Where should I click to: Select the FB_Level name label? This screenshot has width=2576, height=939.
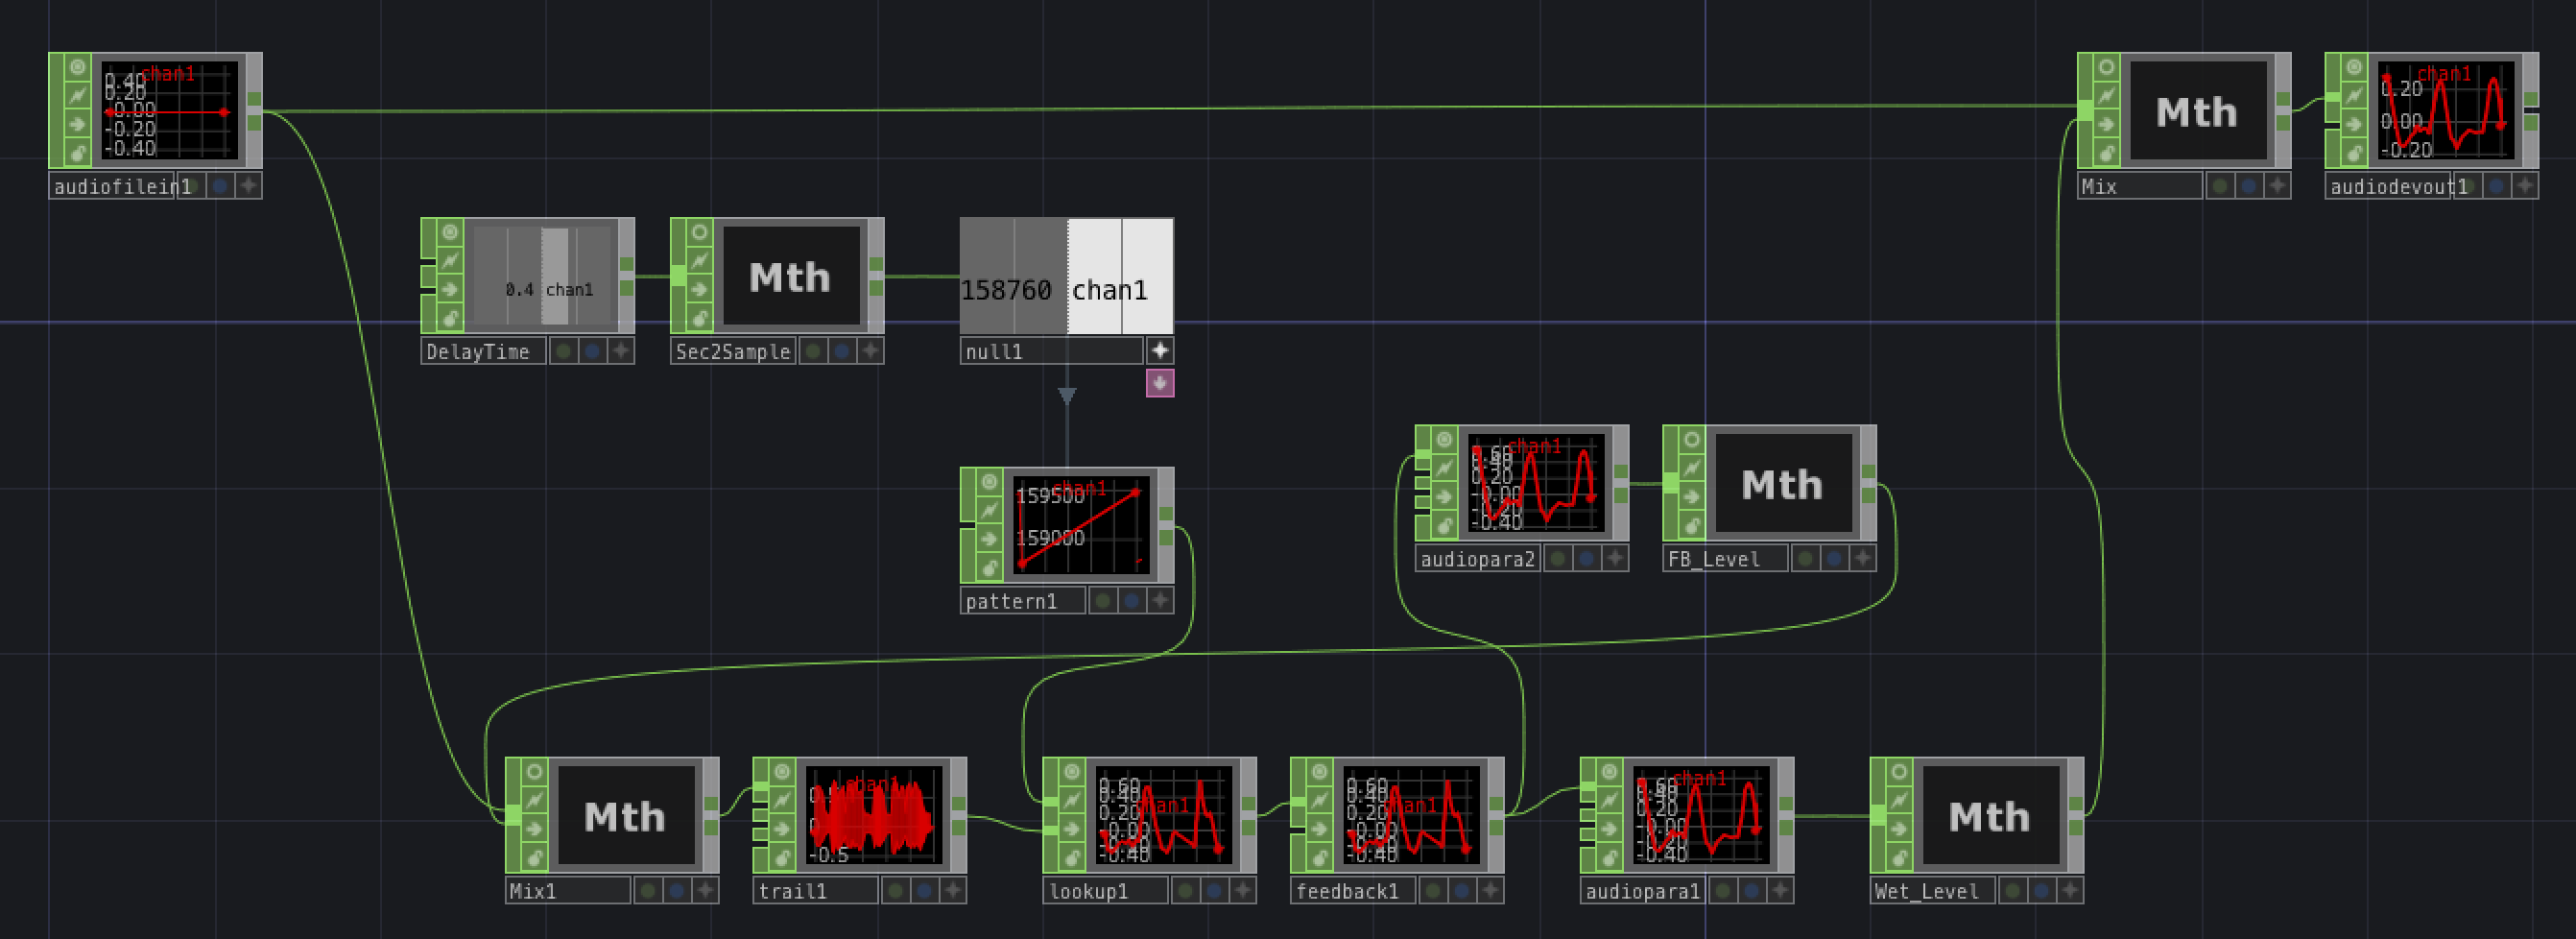[1725, 558]
